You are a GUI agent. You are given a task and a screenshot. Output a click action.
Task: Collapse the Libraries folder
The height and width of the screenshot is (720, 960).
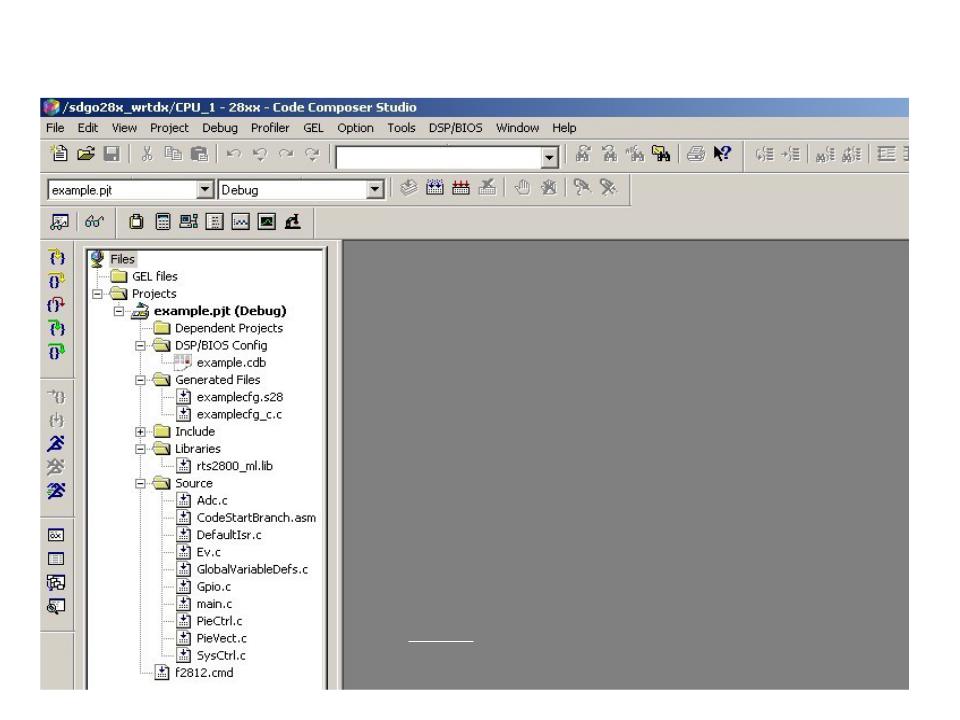click(x=140, y=449)
